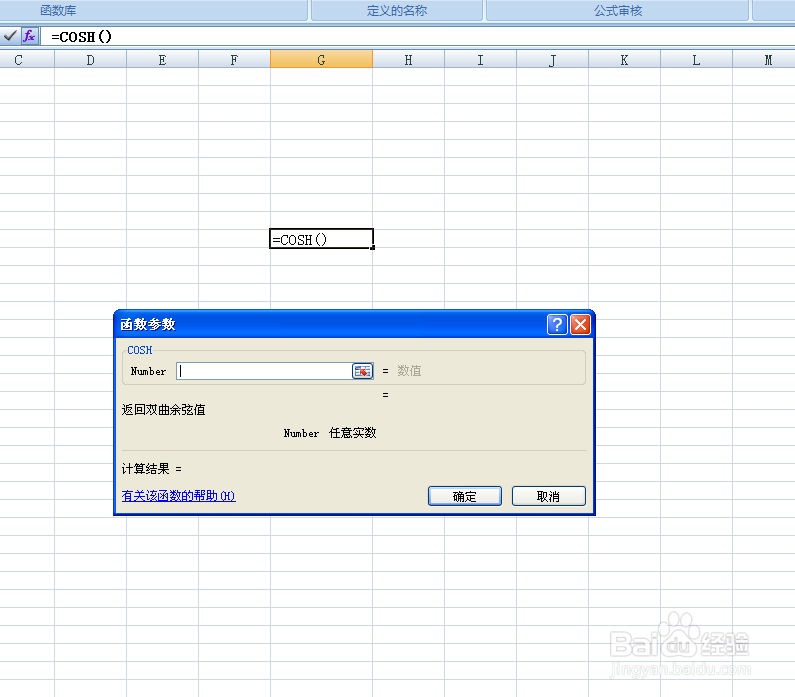Click the 任意实数 description text
The image size is (795, 697).
click(x=353, y=433)
